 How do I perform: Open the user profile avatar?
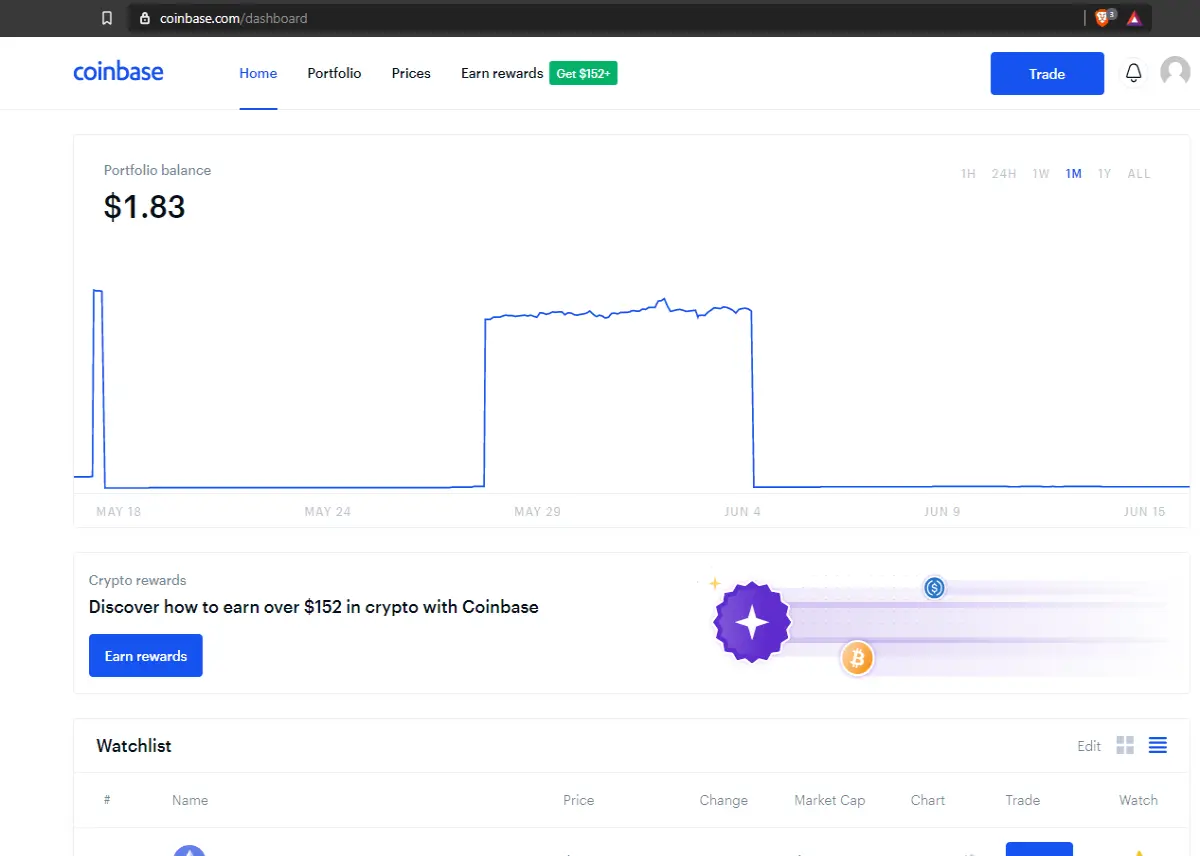[1175, 72]
